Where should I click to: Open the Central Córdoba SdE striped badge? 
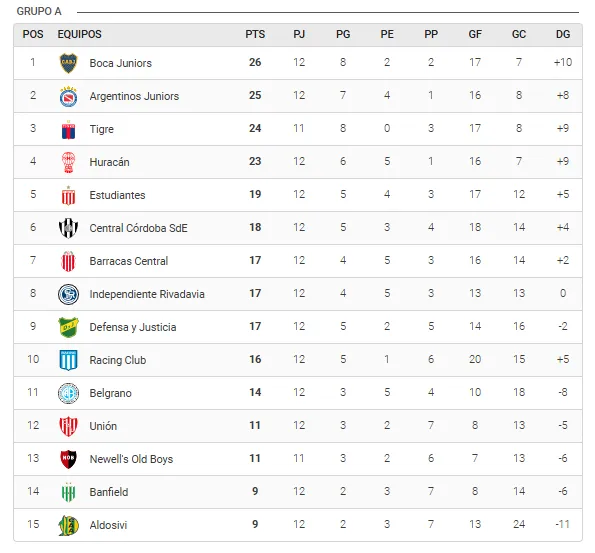click(69, 228)
